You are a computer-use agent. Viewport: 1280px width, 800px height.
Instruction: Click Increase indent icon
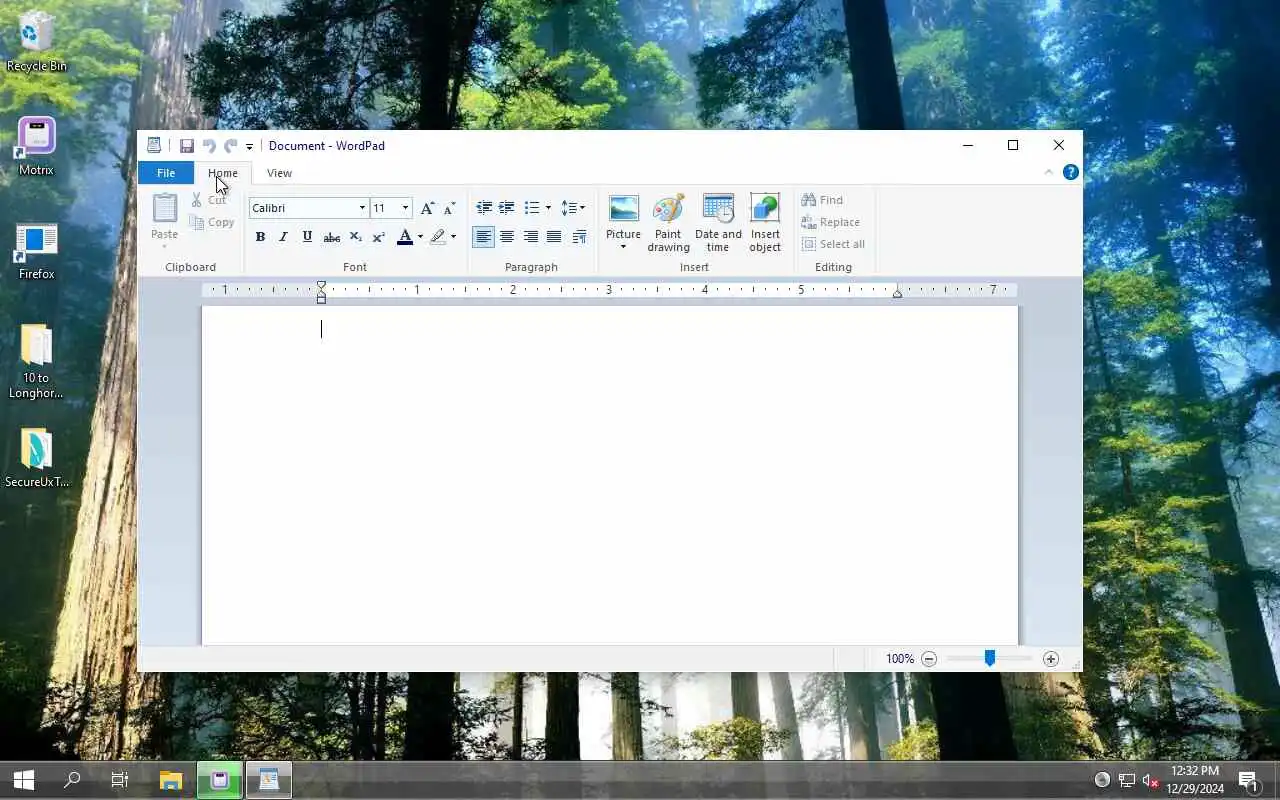click(507, 208)
